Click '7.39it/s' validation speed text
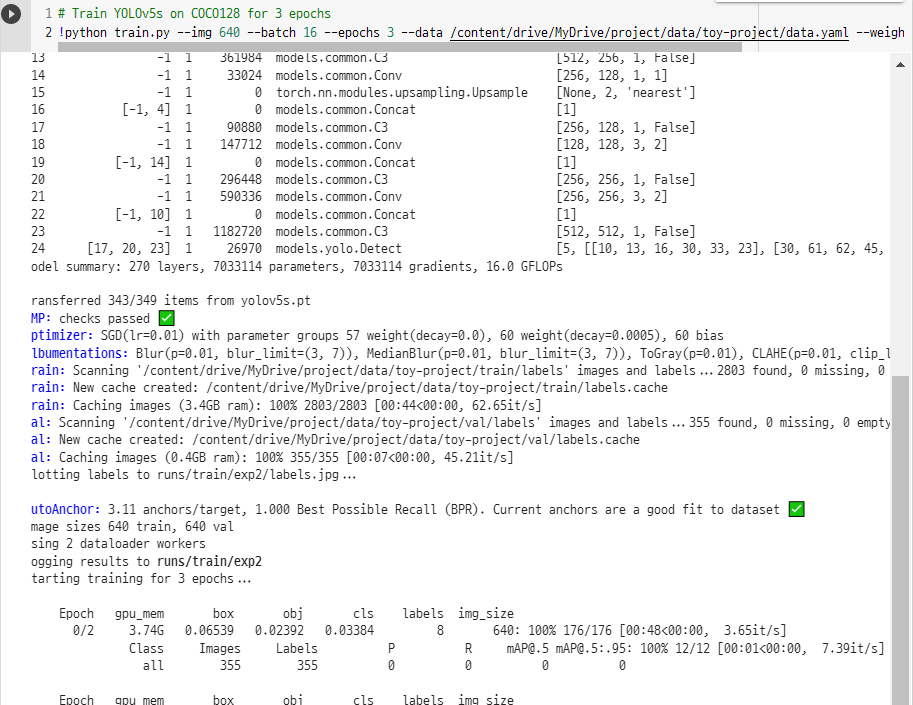The height and width of the screenshot is (705, 913). (850, 649)
